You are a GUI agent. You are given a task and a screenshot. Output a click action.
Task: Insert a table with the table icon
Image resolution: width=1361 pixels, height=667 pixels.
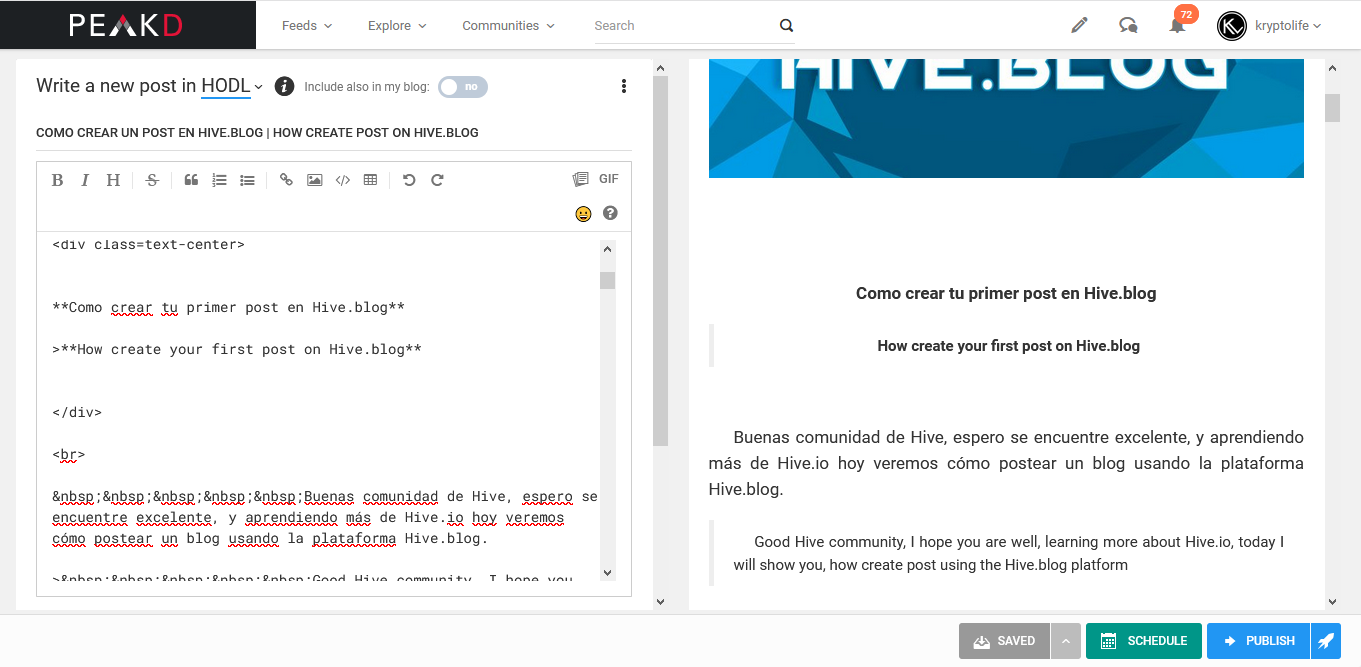coord(370,180)
